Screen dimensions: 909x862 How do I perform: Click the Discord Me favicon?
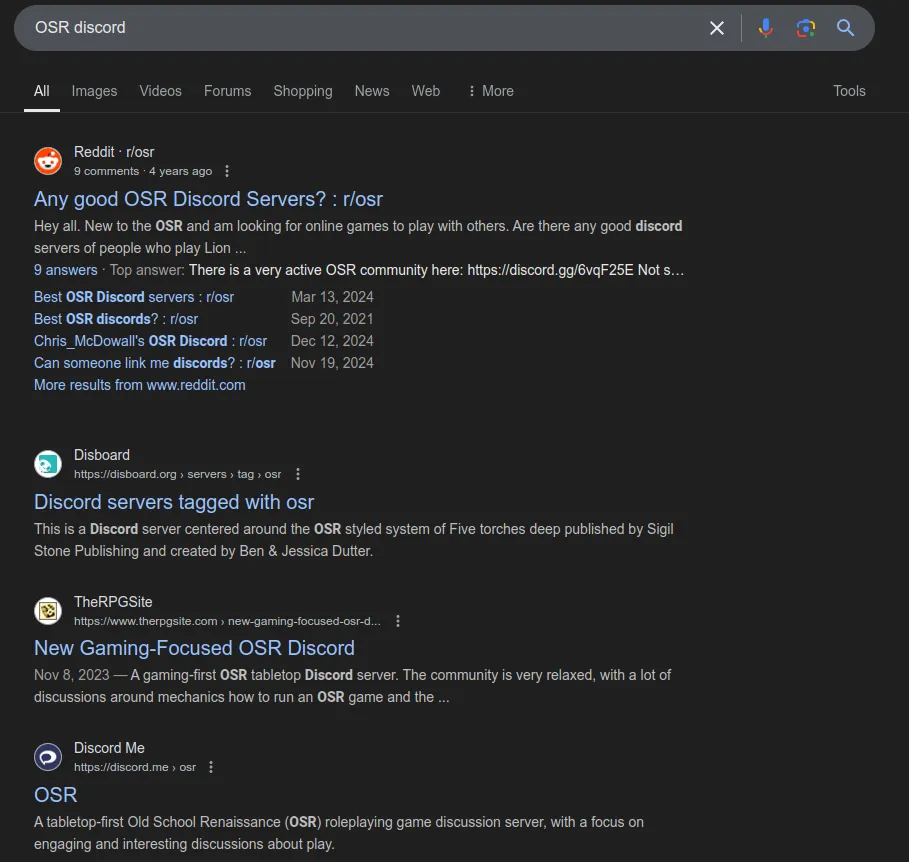pyautogui.click(x=48, y=757)
